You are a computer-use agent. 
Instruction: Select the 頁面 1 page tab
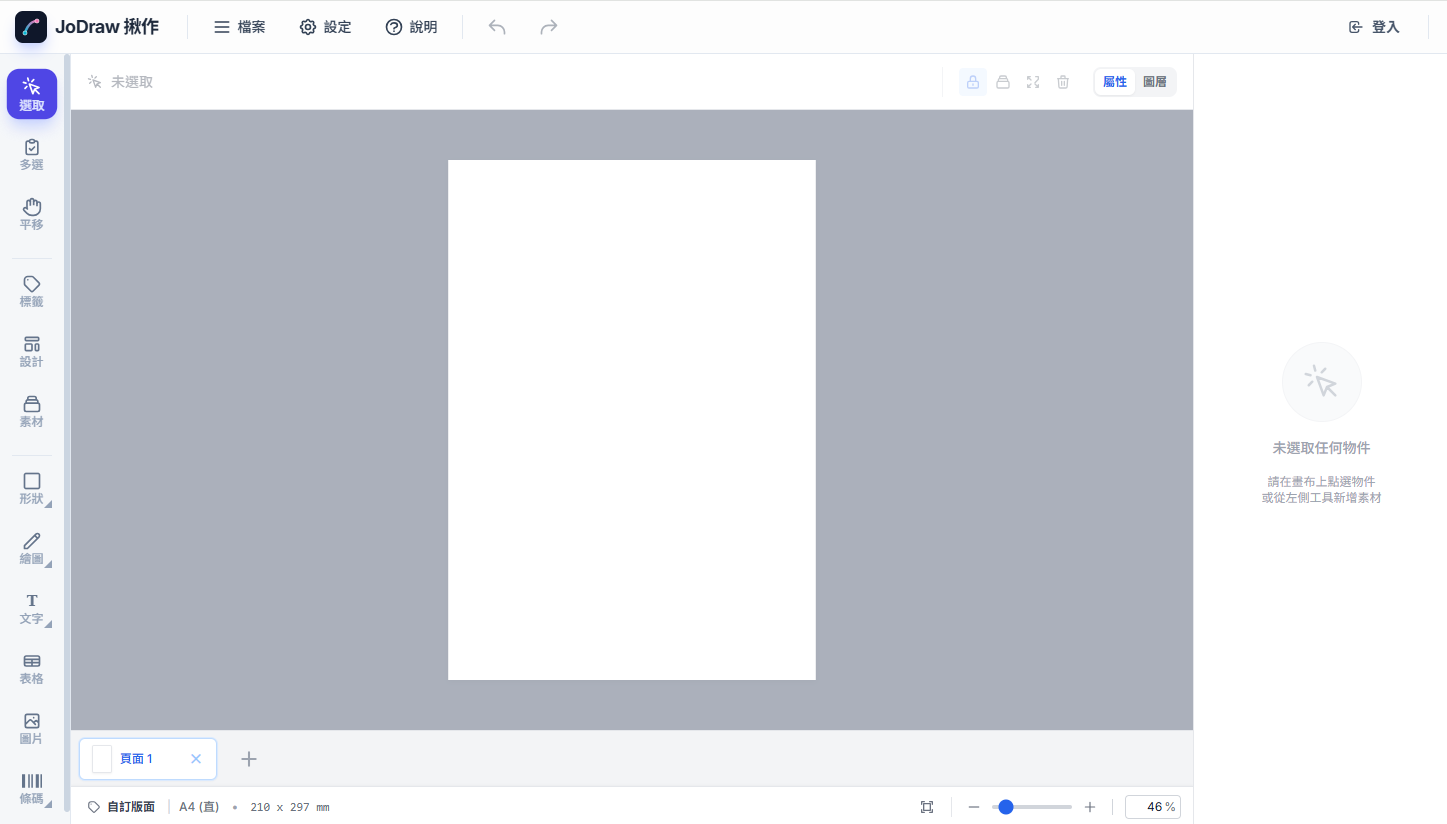138,758
